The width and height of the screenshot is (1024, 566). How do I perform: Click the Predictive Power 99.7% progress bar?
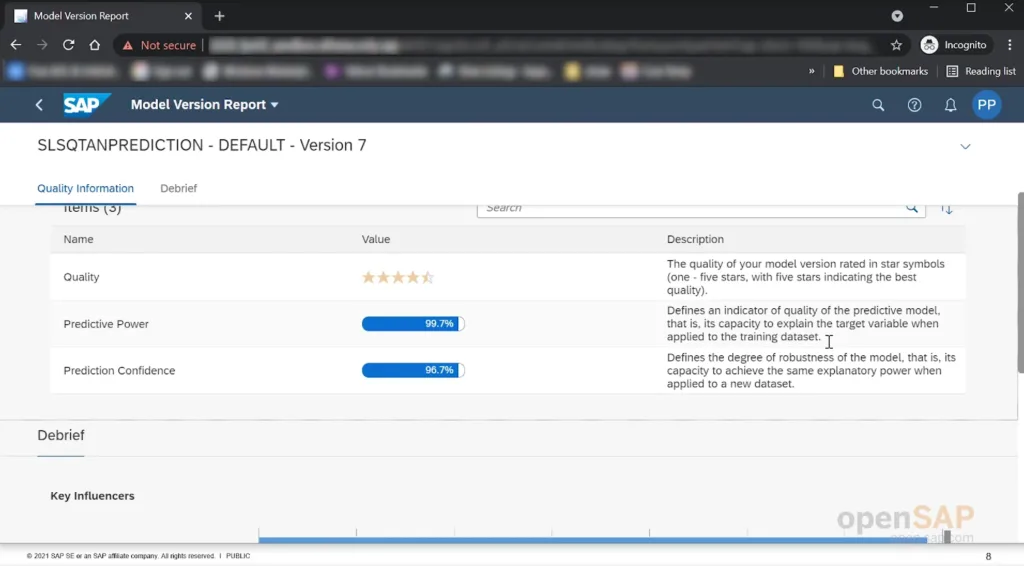tap(413, 324)
